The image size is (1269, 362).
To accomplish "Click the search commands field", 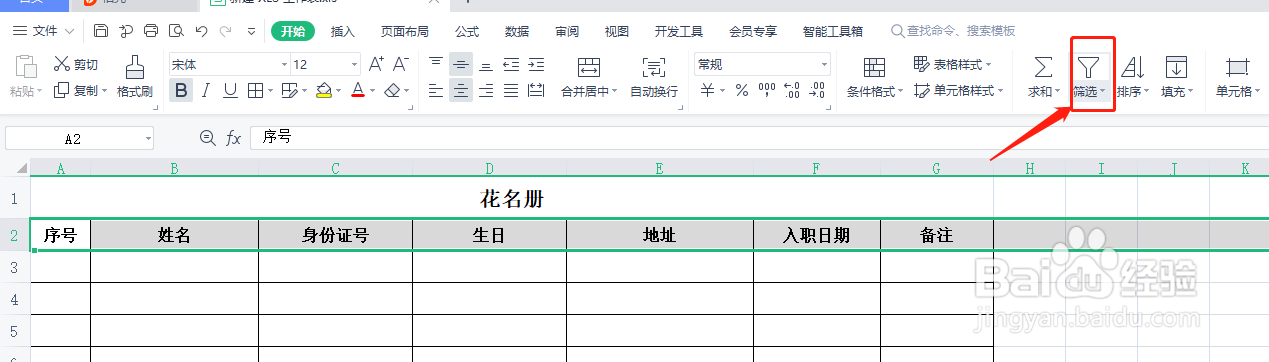I will tap(953, 31).
